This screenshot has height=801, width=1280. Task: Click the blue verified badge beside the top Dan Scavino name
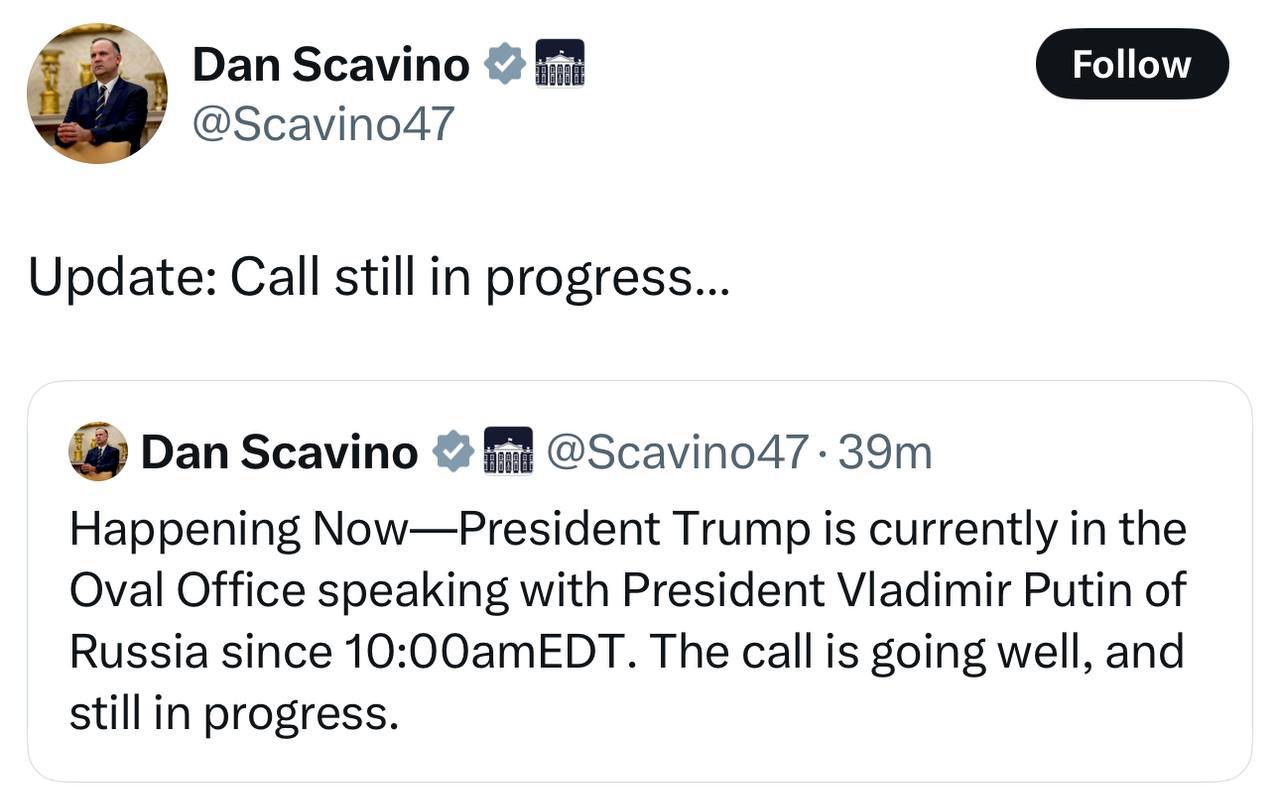click(505, 65)
